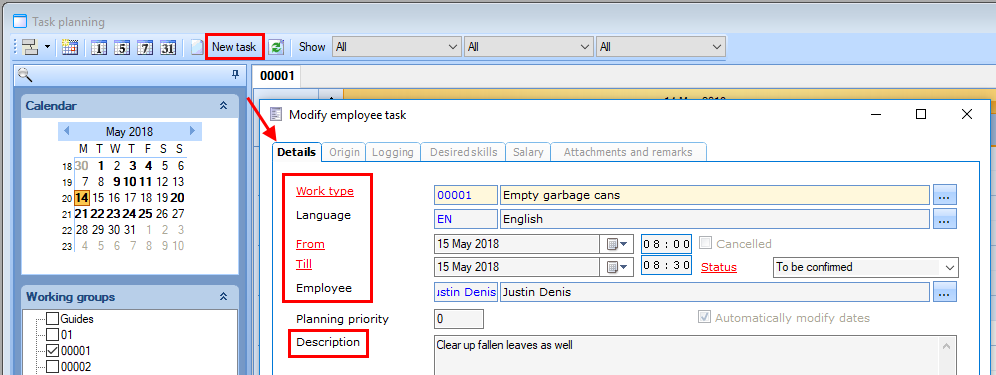Open the Logging tab
Image resolution: width=996 pixels, height=375 pixels.
coord(393,152)
